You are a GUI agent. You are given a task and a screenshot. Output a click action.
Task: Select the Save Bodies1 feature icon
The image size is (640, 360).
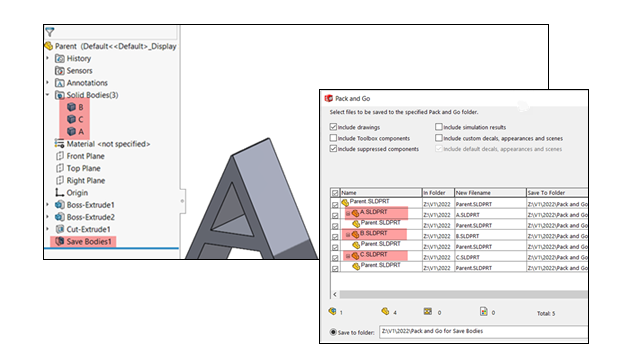60,241
